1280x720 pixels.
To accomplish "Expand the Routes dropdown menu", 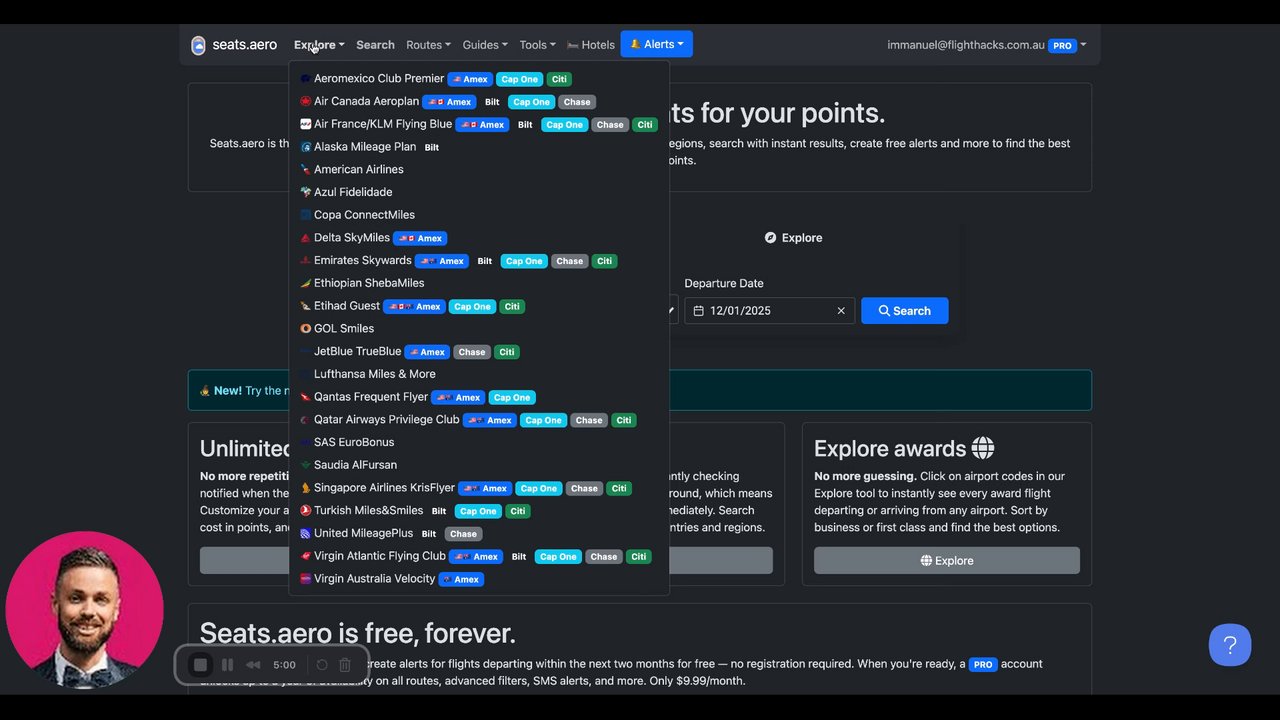I will point(428,45).
